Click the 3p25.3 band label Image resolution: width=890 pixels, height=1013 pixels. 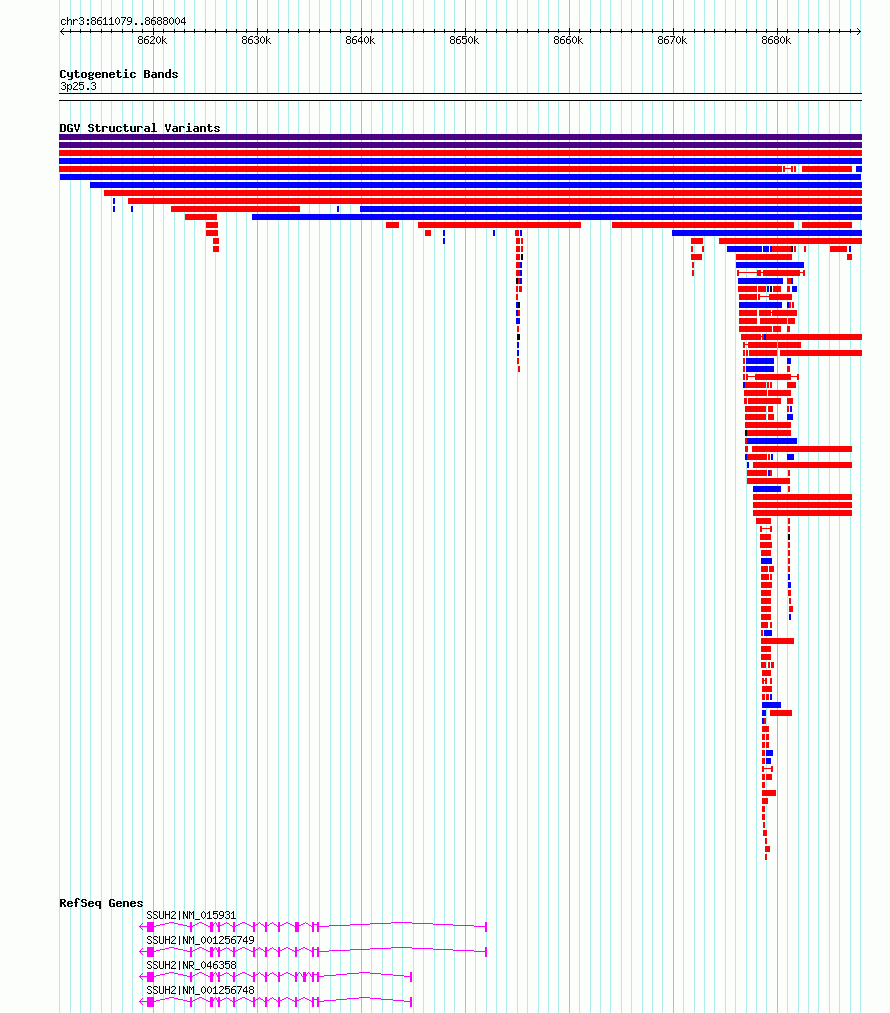(x=78, y=87)
